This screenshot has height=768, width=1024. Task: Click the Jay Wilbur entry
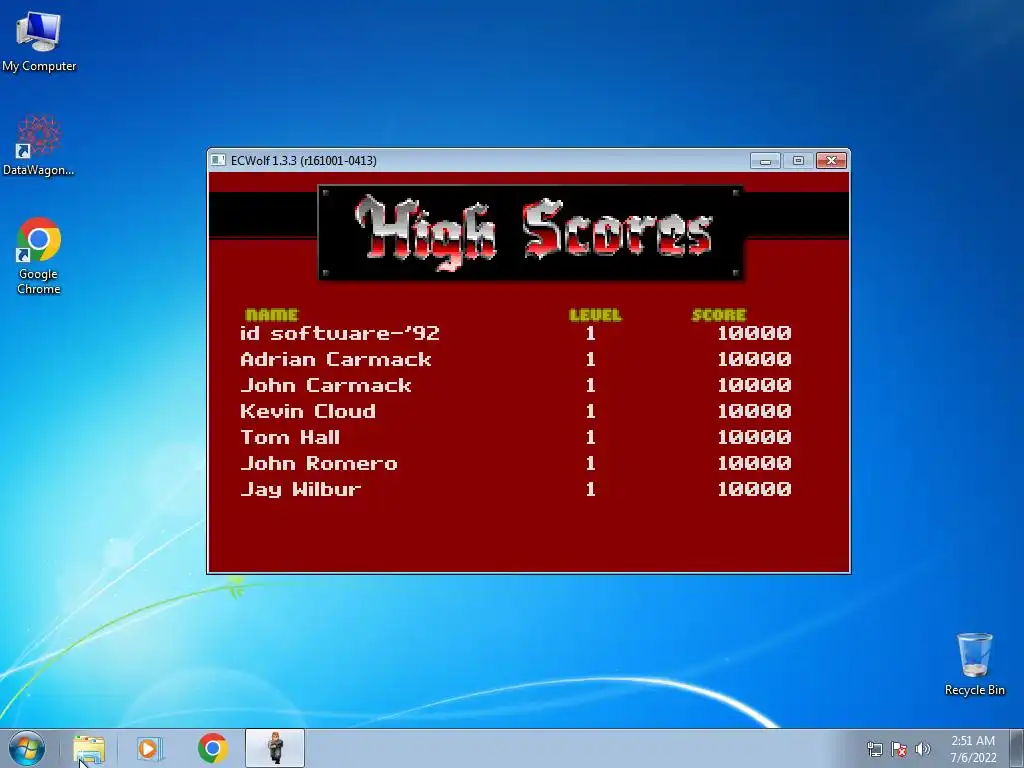click(x=300, y=490)
